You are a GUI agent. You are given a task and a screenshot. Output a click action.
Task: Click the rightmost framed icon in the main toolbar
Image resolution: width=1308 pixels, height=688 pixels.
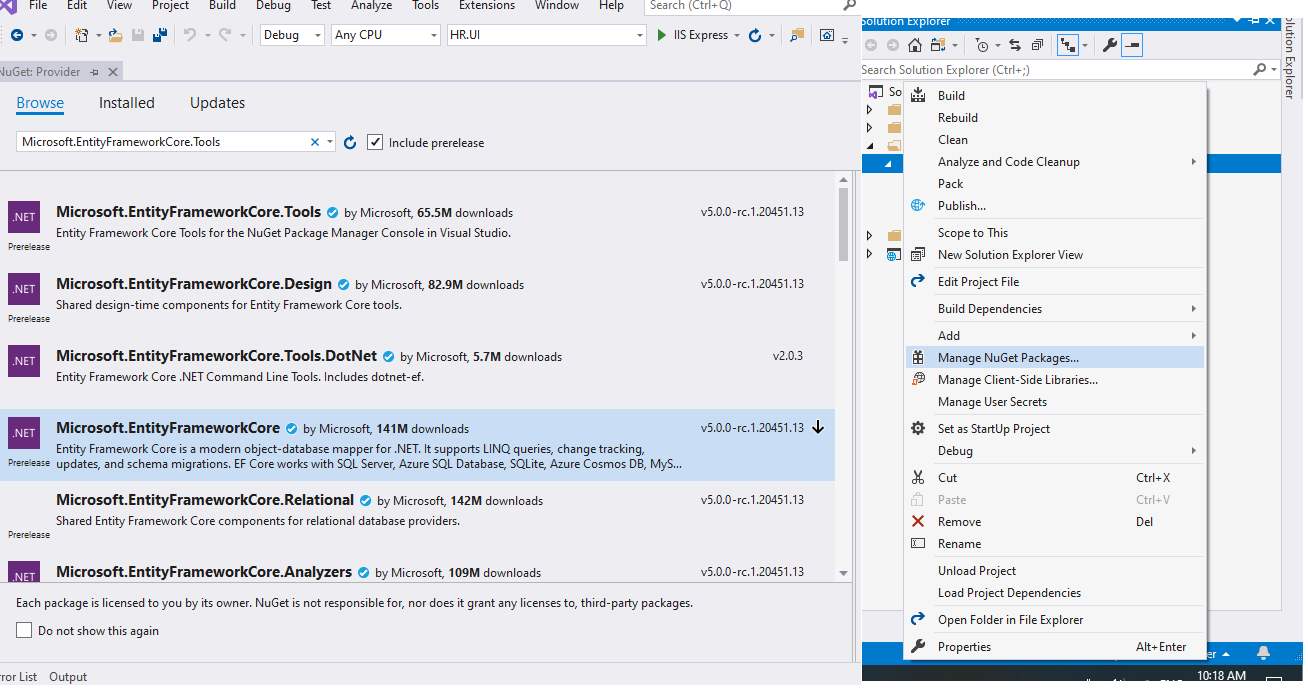click(x=827, y=35)
